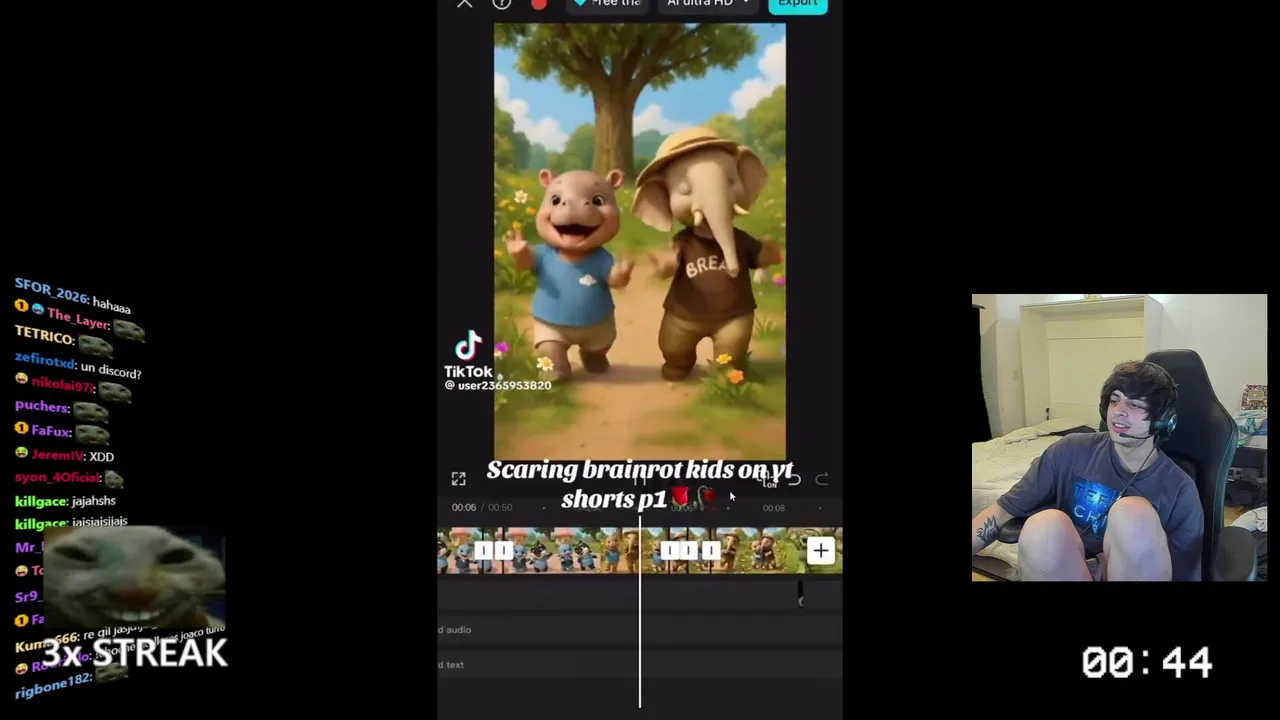The width and height of the screenshot is (1280, 720).
Task: Select transition marker just right of playhead
Action: [x=668, y=551]
